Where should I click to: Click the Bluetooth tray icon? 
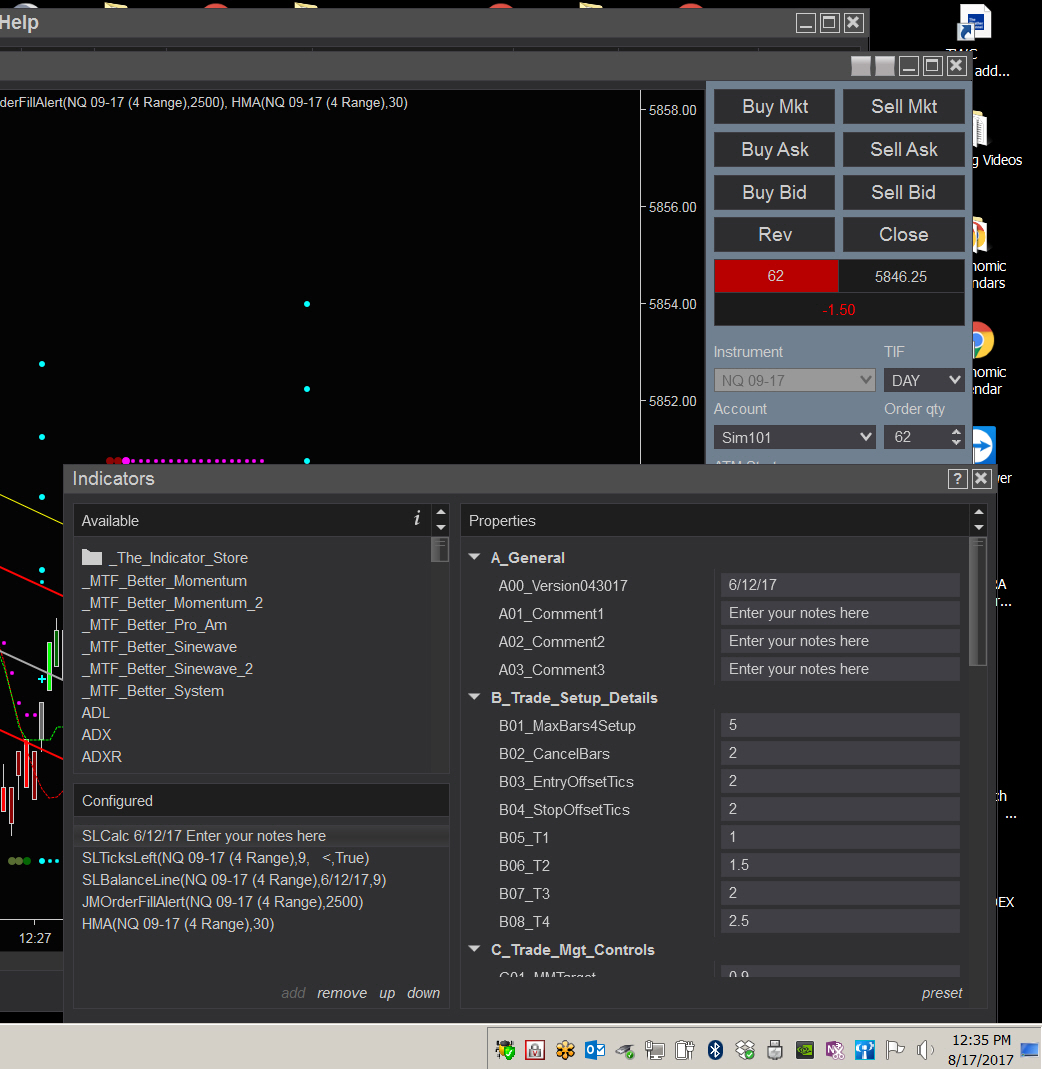click(x=715, y=1050)
